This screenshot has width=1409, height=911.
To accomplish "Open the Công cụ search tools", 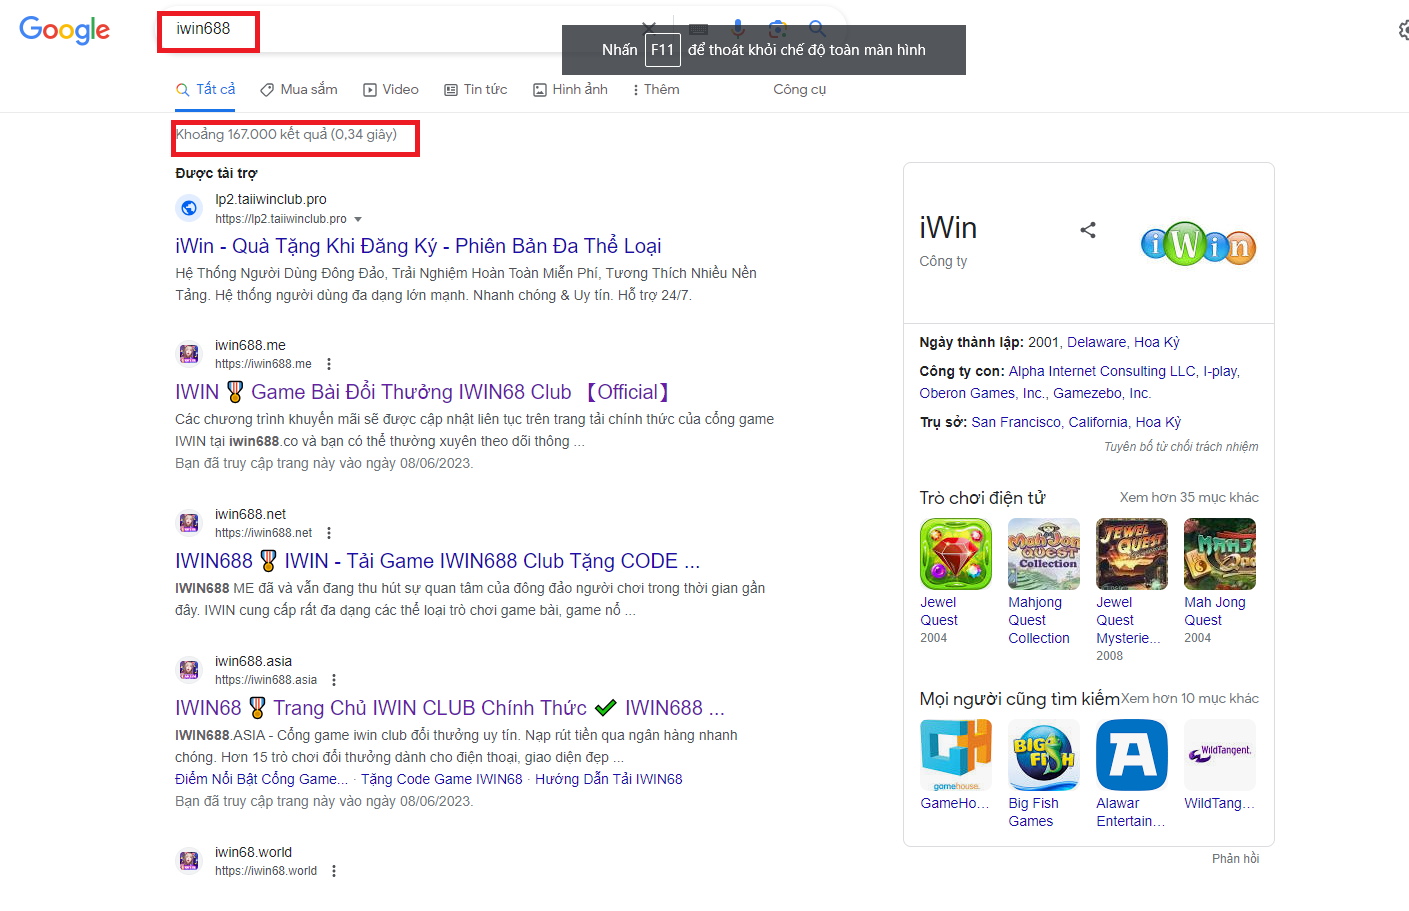I will pos(799,89).
